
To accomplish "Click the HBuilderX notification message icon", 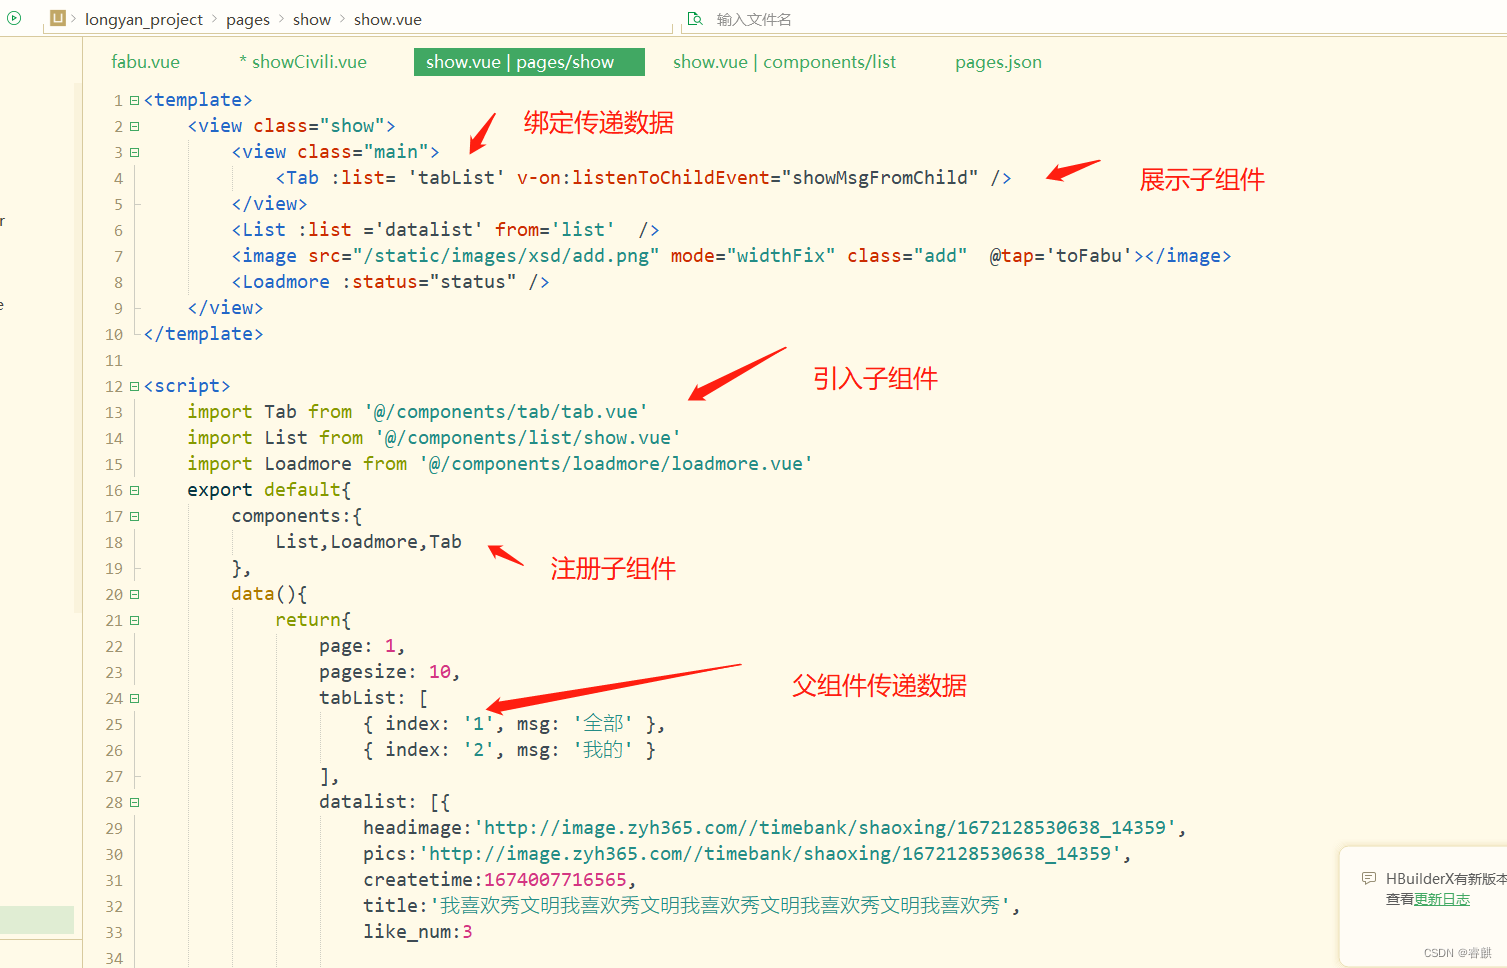I will click(1368, 878).
